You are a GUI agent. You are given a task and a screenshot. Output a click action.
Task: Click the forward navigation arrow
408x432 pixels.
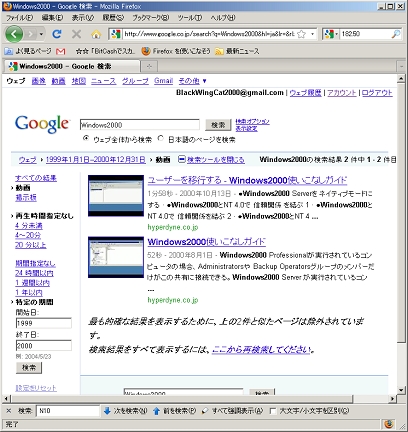pyautogui.click(x=31, y=34)
